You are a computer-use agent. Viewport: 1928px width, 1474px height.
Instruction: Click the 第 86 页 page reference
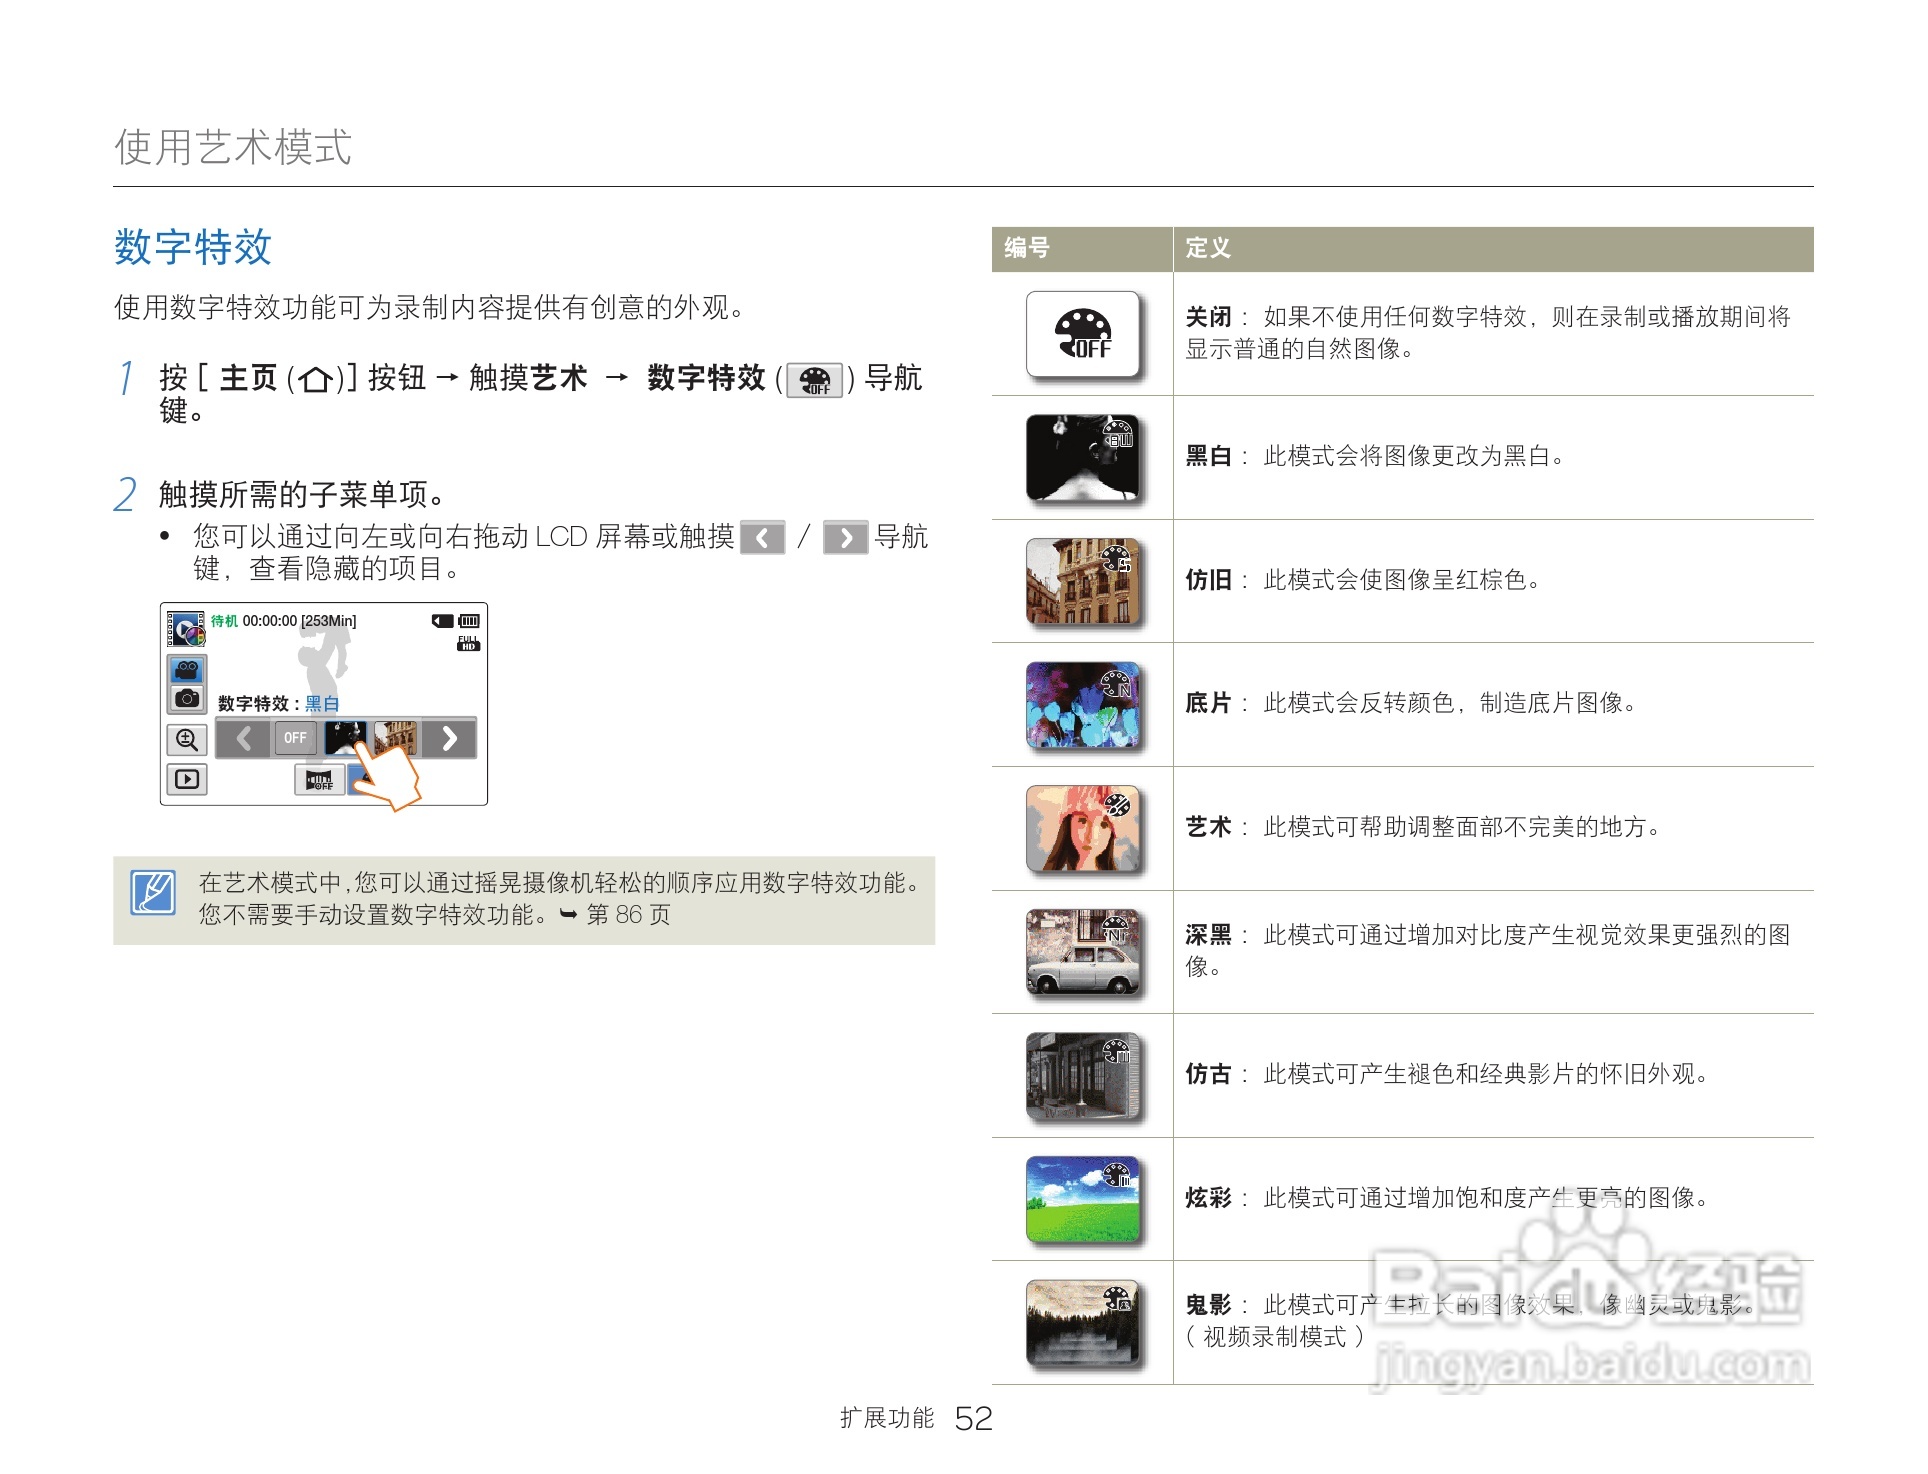pyautogui.click(x=628, y=916)
